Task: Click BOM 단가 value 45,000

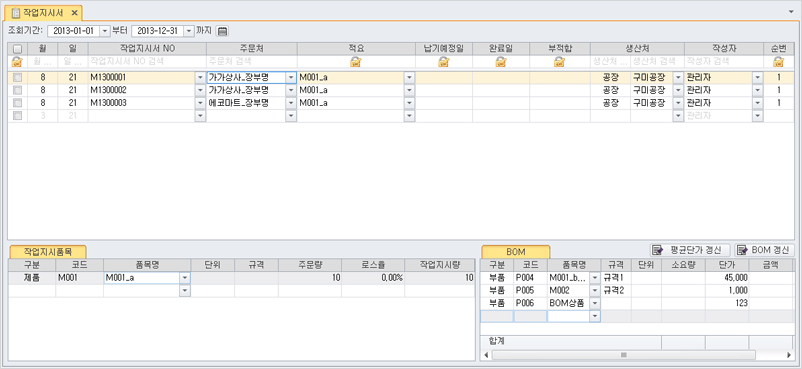Action: pos(726,277)
